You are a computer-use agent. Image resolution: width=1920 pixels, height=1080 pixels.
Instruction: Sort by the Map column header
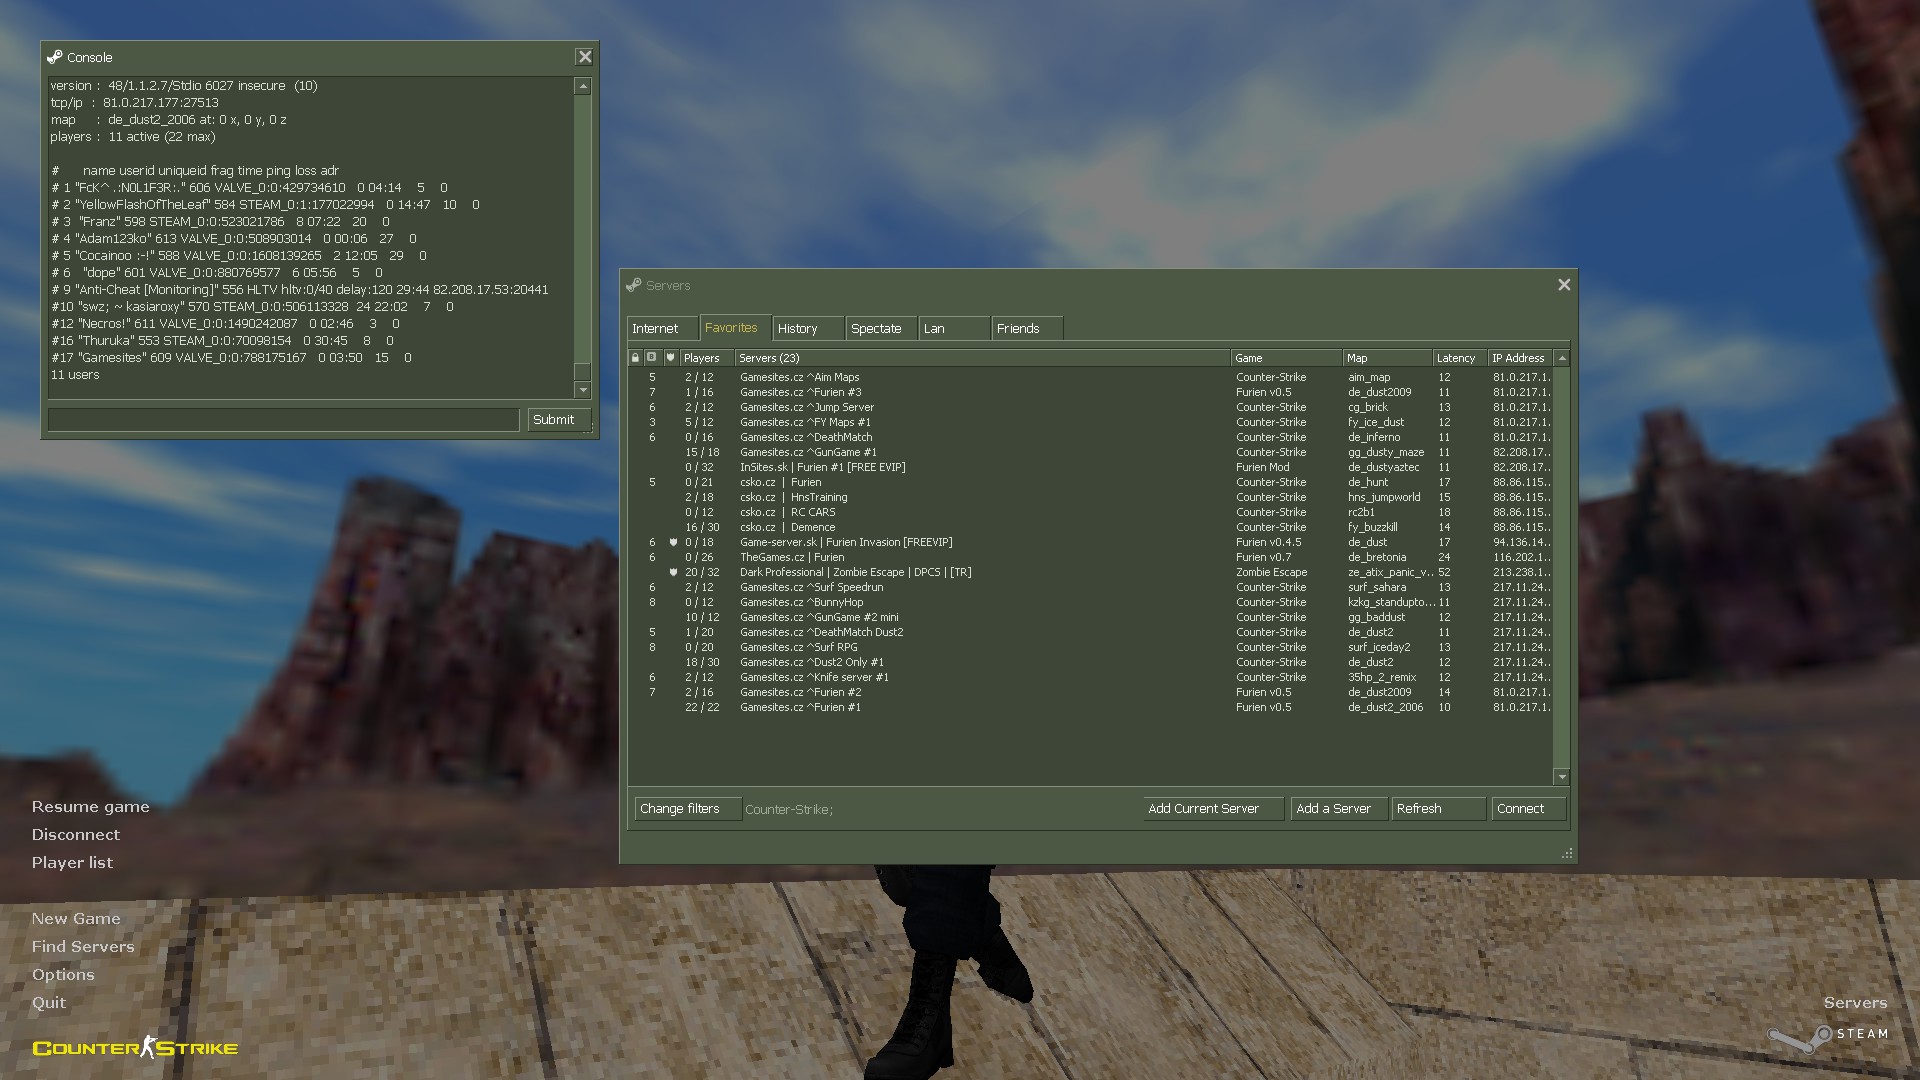point(1387,358)
